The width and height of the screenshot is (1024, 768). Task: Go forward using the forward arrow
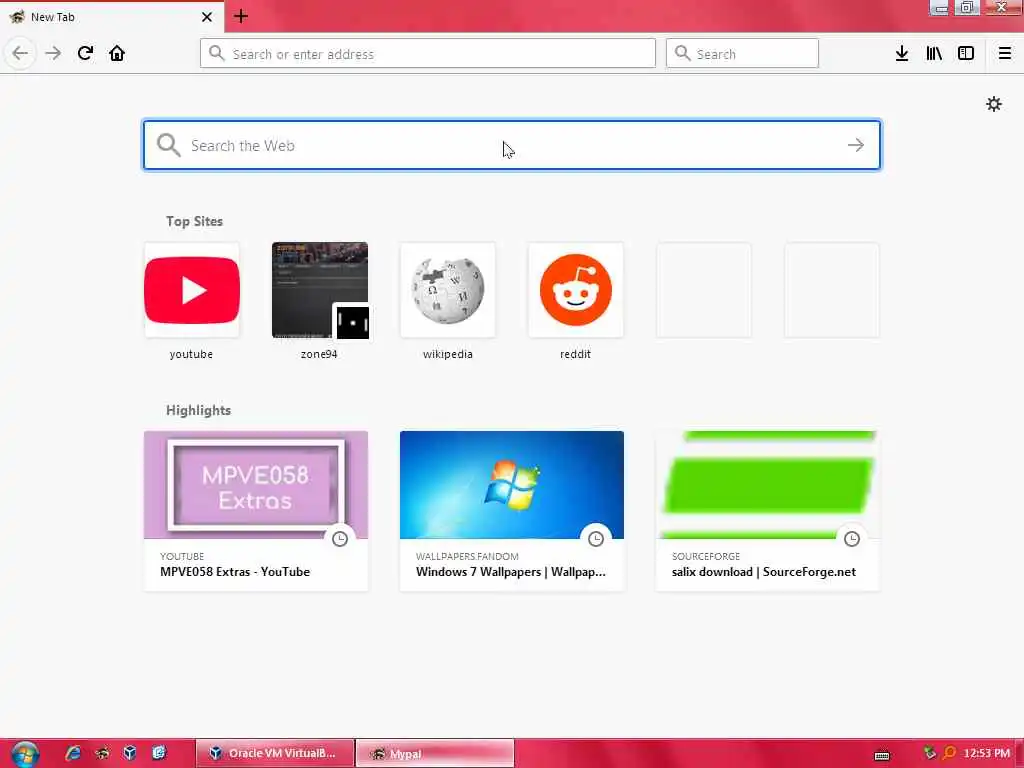click(53, 54)
